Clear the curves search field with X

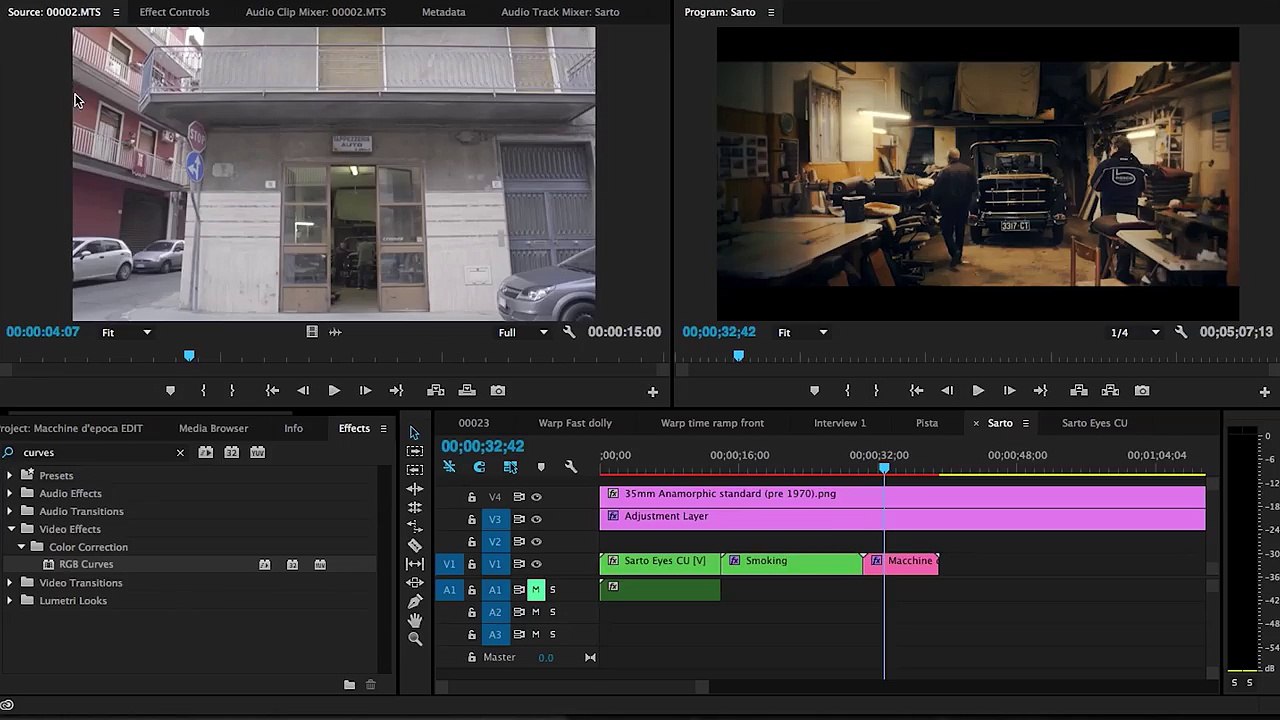[x=180, y=453]
